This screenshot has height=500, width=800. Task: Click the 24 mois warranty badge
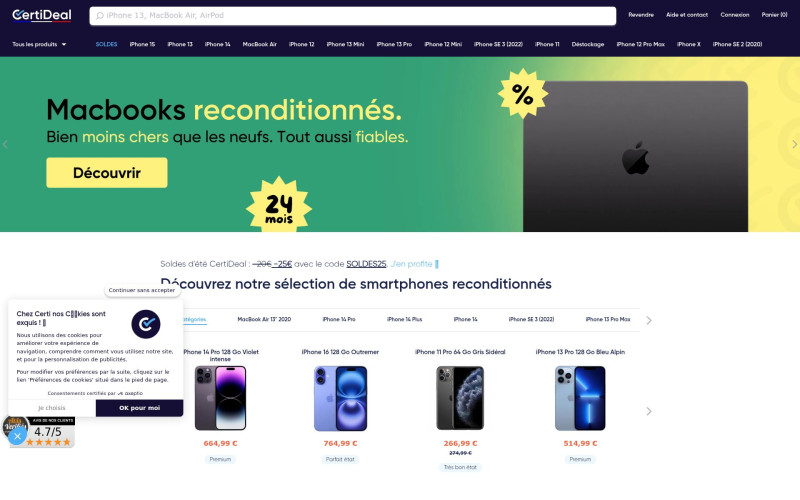279,205
